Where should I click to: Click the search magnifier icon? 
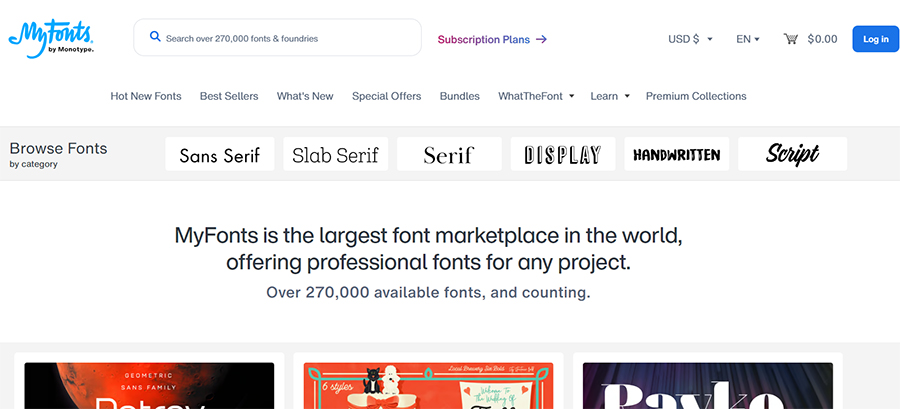point(155,37)
